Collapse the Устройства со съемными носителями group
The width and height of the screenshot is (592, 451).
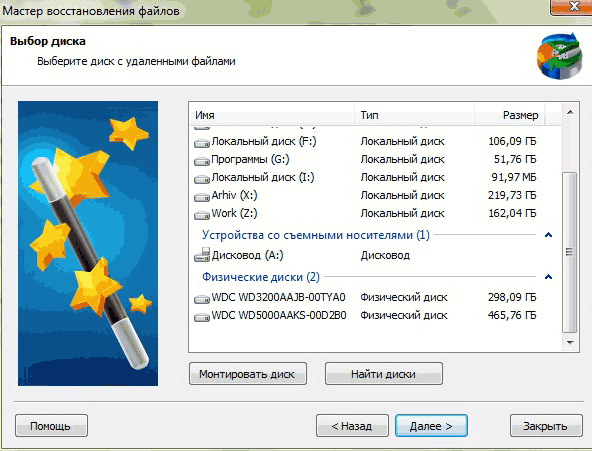coord(549,235)
